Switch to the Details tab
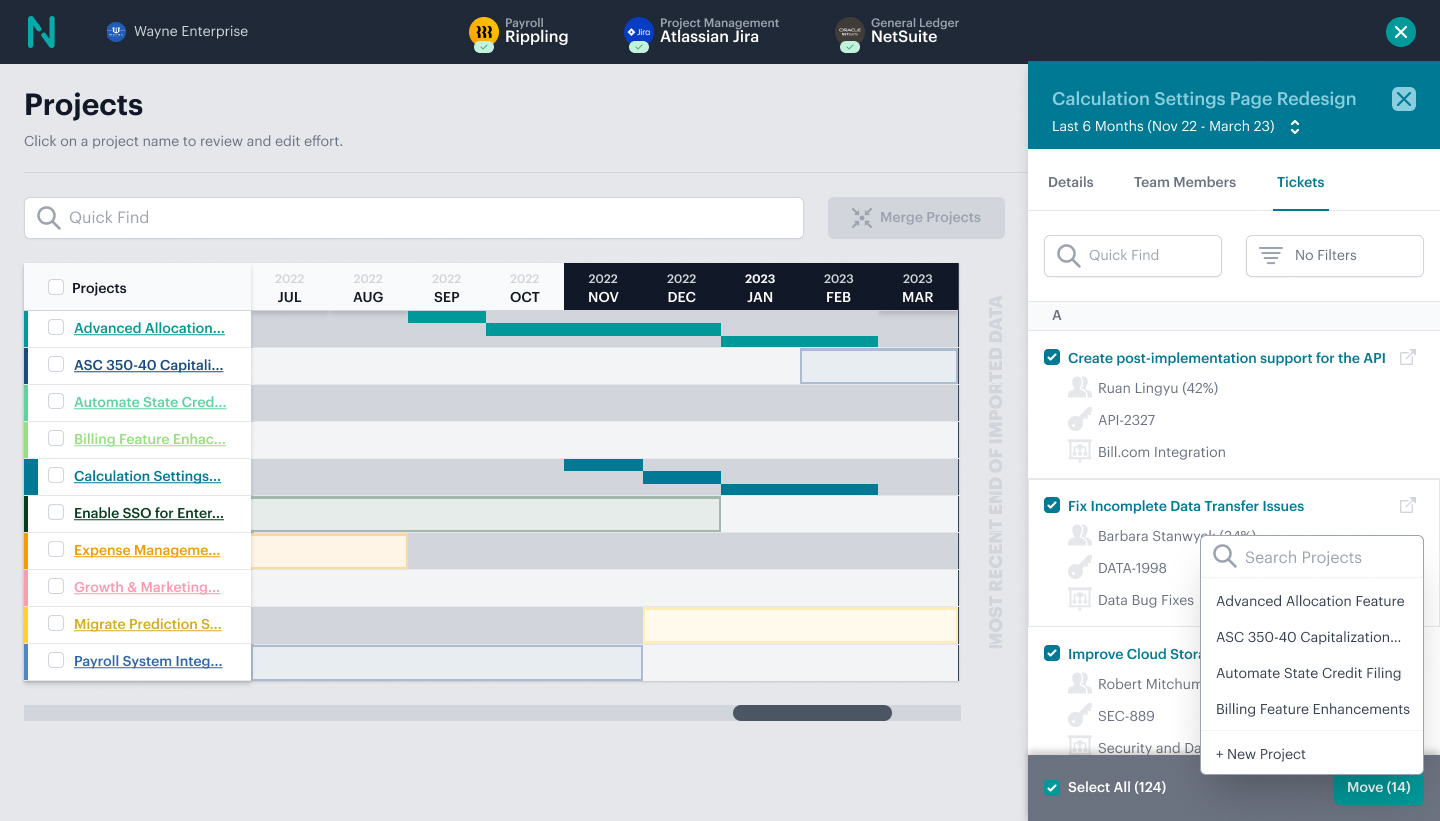The image size is (1440, 821). coord(1071,182)
